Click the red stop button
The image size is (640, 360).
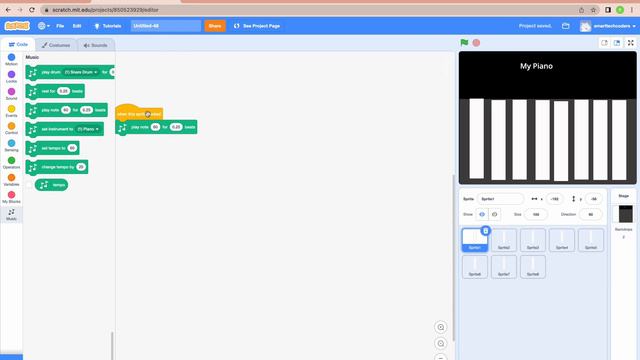coord(476,42)
